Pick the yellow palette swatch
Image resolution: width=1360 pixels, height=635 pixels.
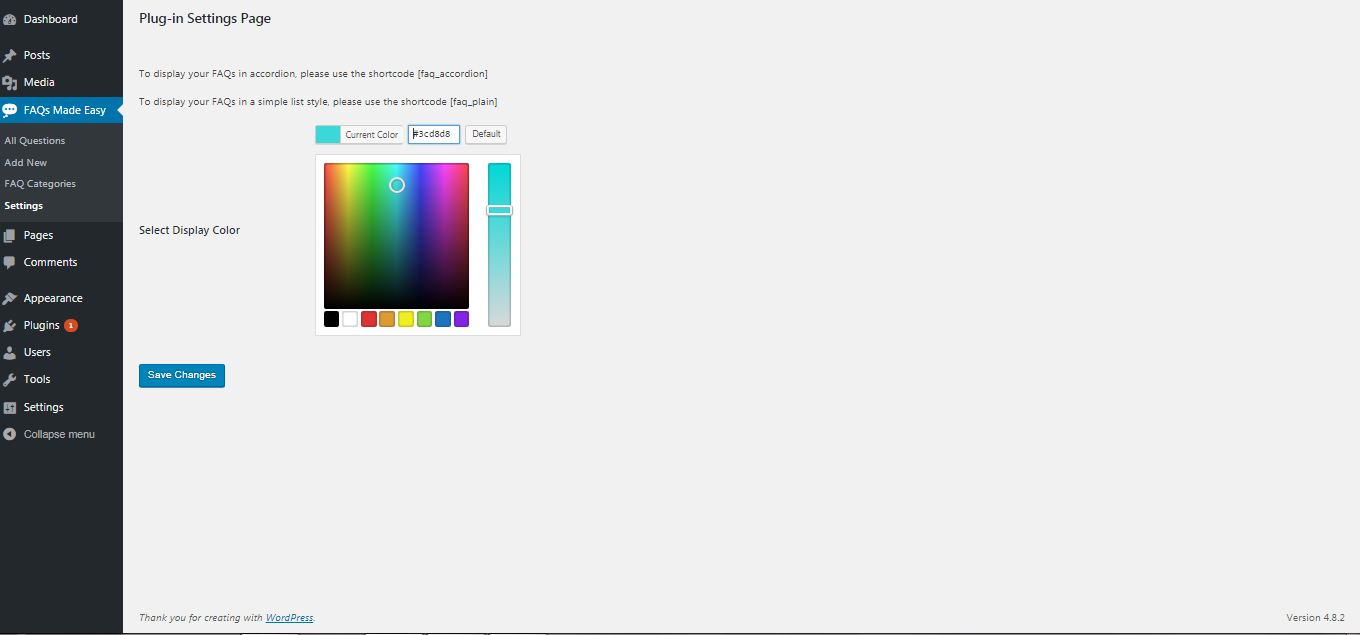coord(406,319)
